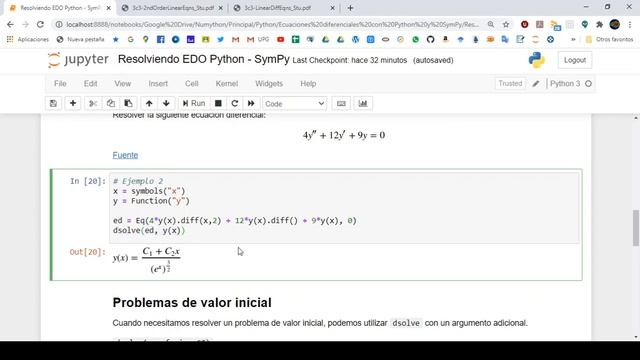Open the Widgets menu

click(269, 83)
